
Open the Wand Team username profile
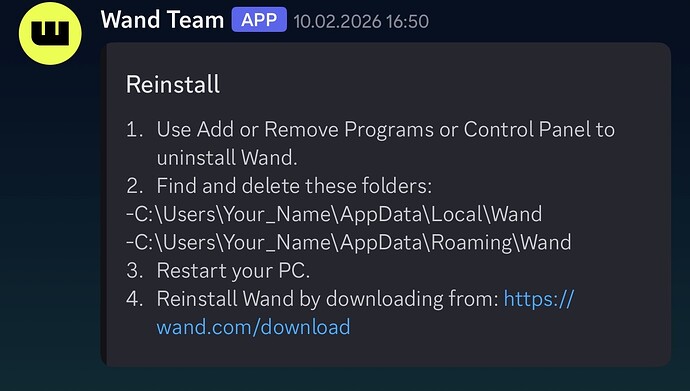pos(162,20)
